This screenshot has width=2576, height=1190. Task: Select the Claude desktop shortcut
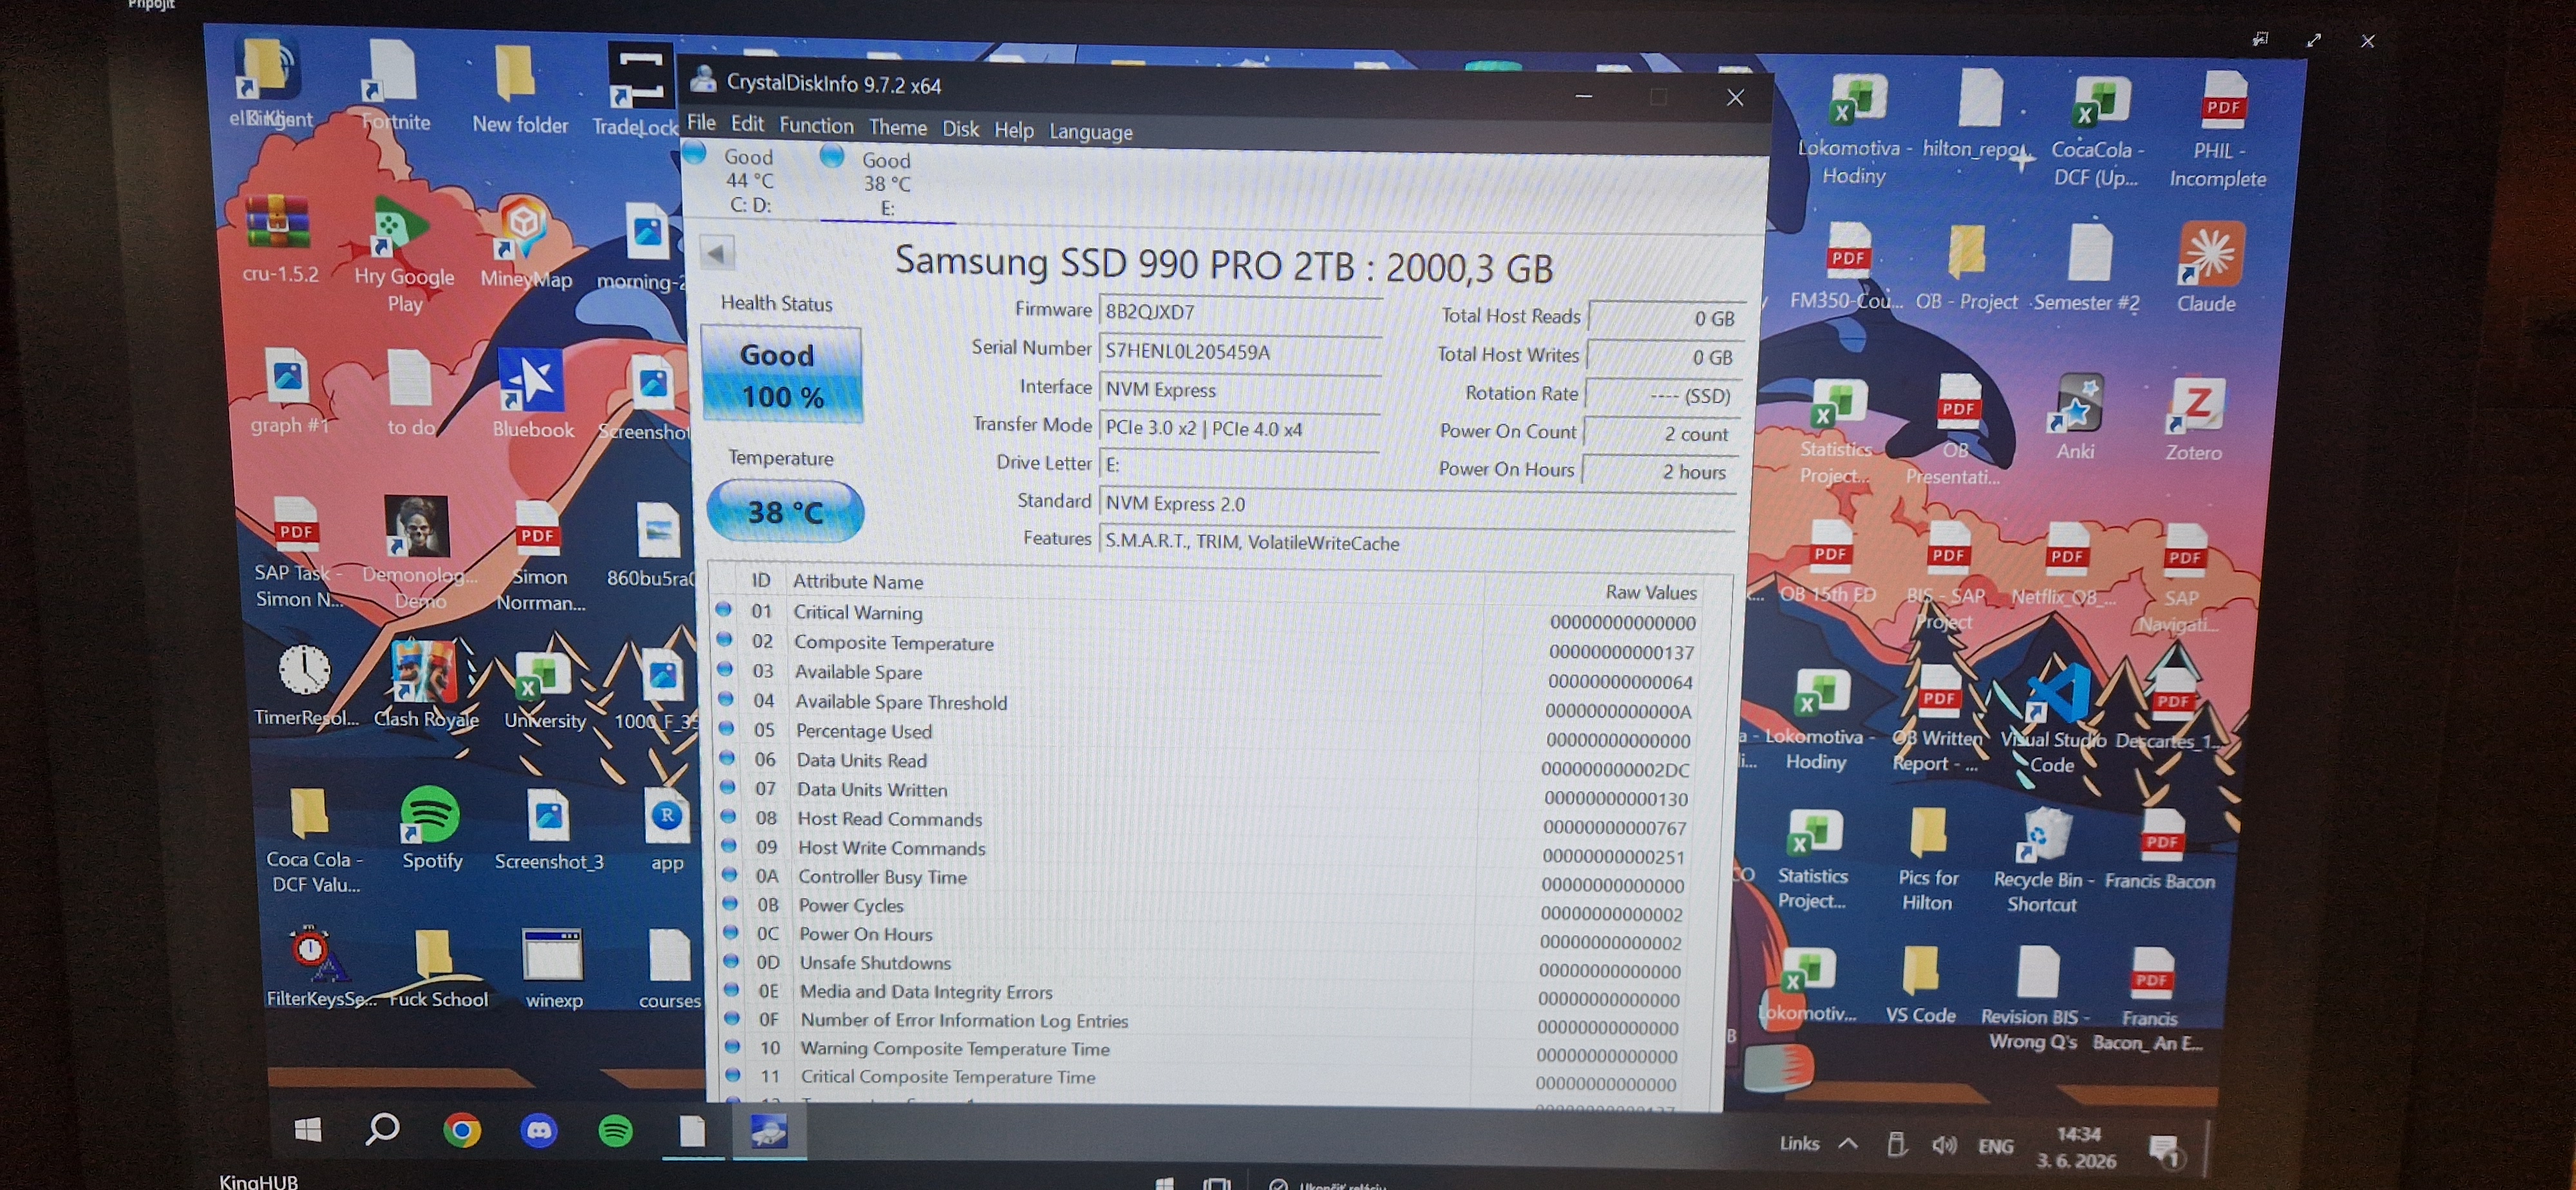[x=2208, y=267]
